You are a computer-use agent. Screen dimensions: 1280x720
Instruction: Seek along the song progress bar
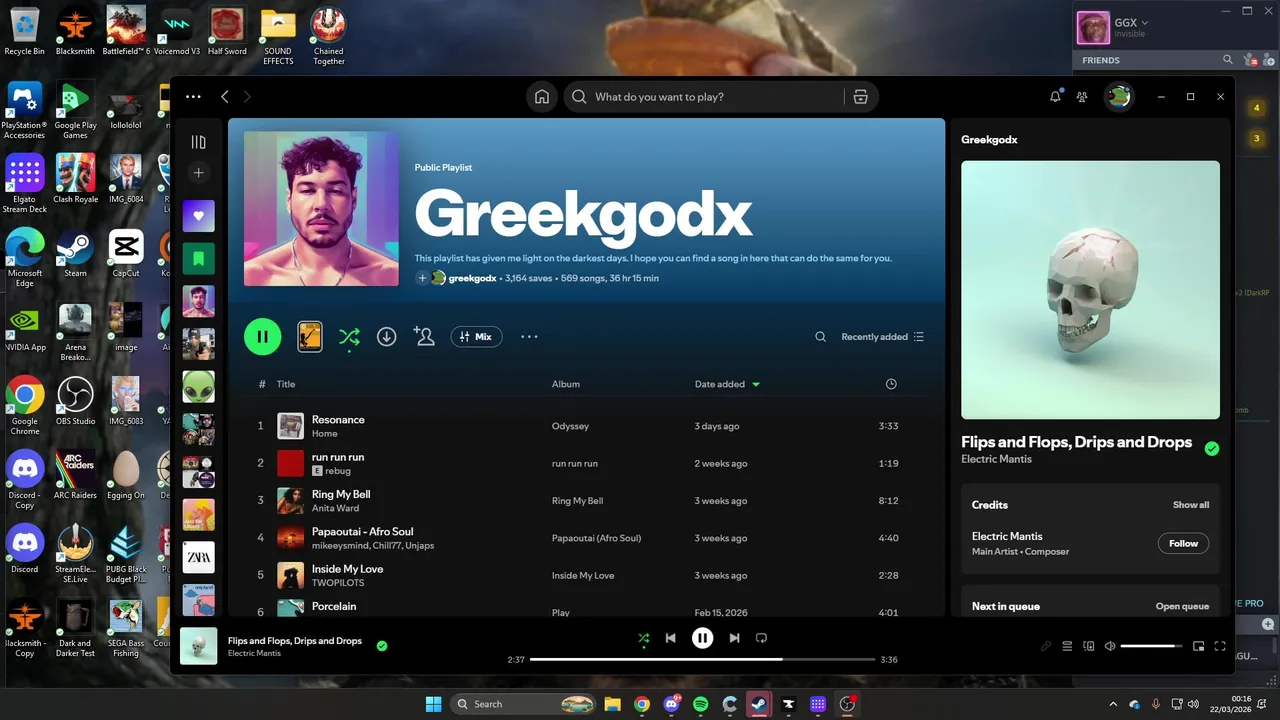click(703, 660)
